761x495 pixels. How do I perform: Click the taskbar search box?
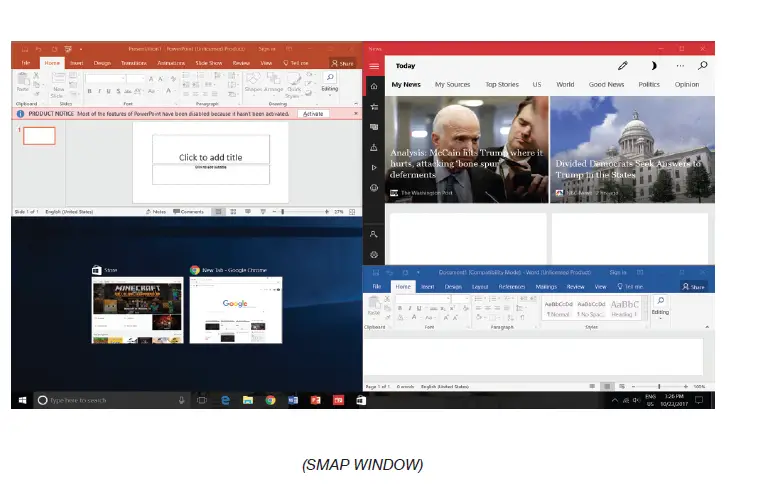click(x=112, y=400)
